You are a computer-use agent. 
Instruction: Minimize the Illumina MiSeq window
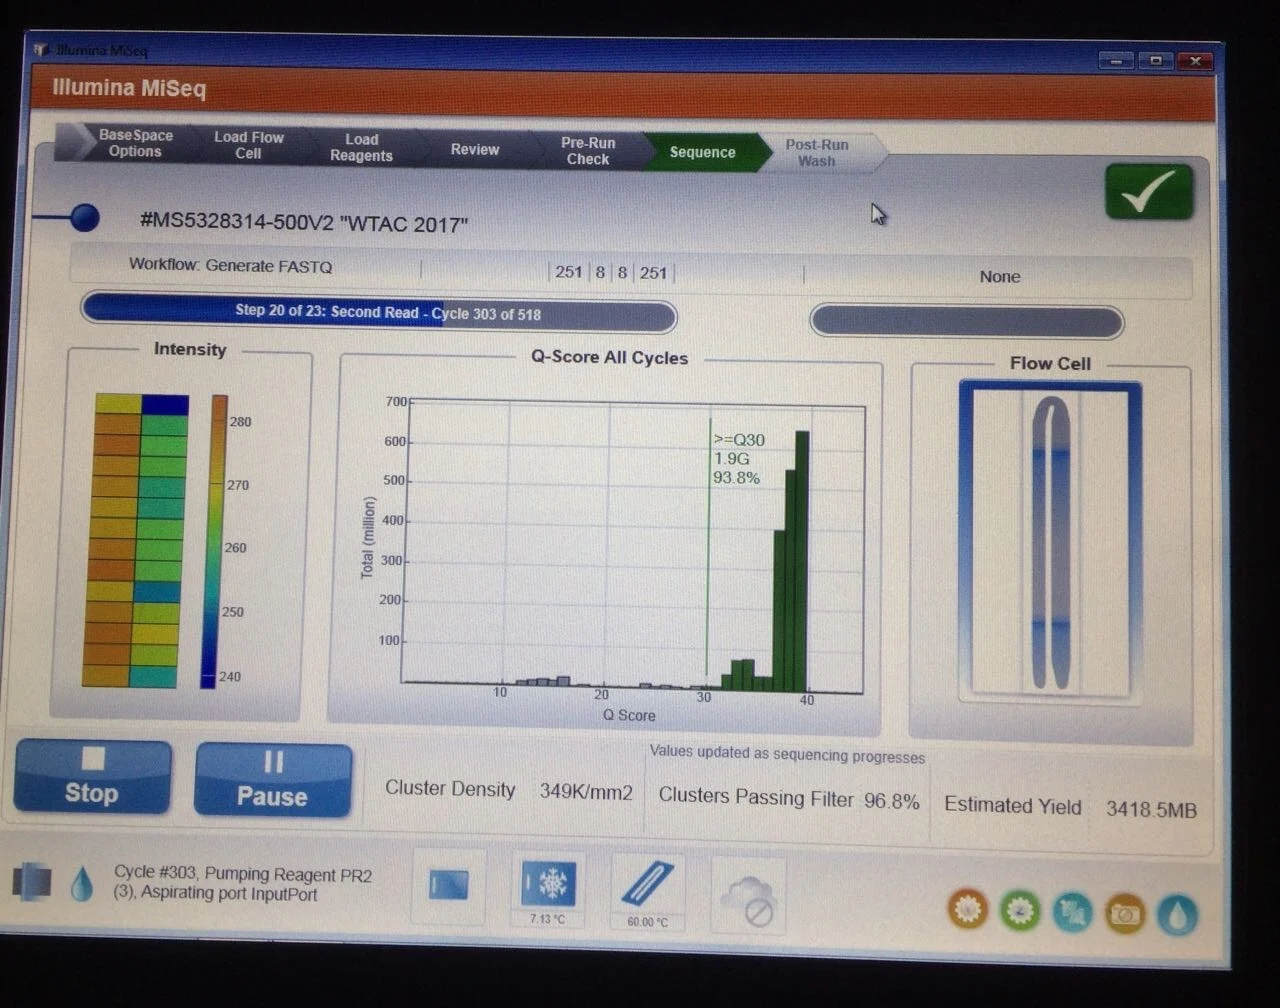1116,60
